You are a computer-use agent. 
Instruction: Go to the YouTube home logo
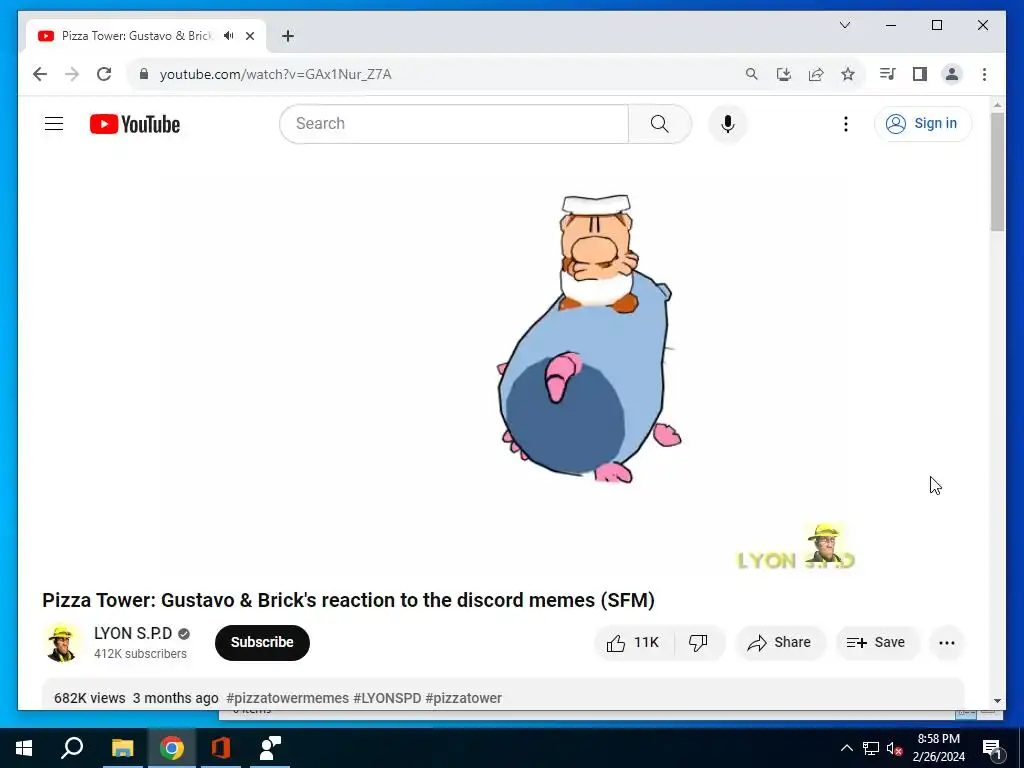point(135,124)
